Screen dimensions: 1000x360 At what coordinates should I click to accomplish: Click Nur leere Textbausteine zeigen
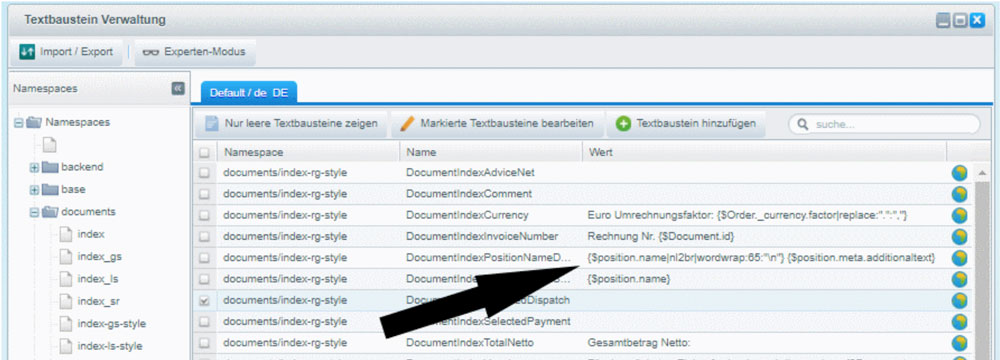[291, 123]
